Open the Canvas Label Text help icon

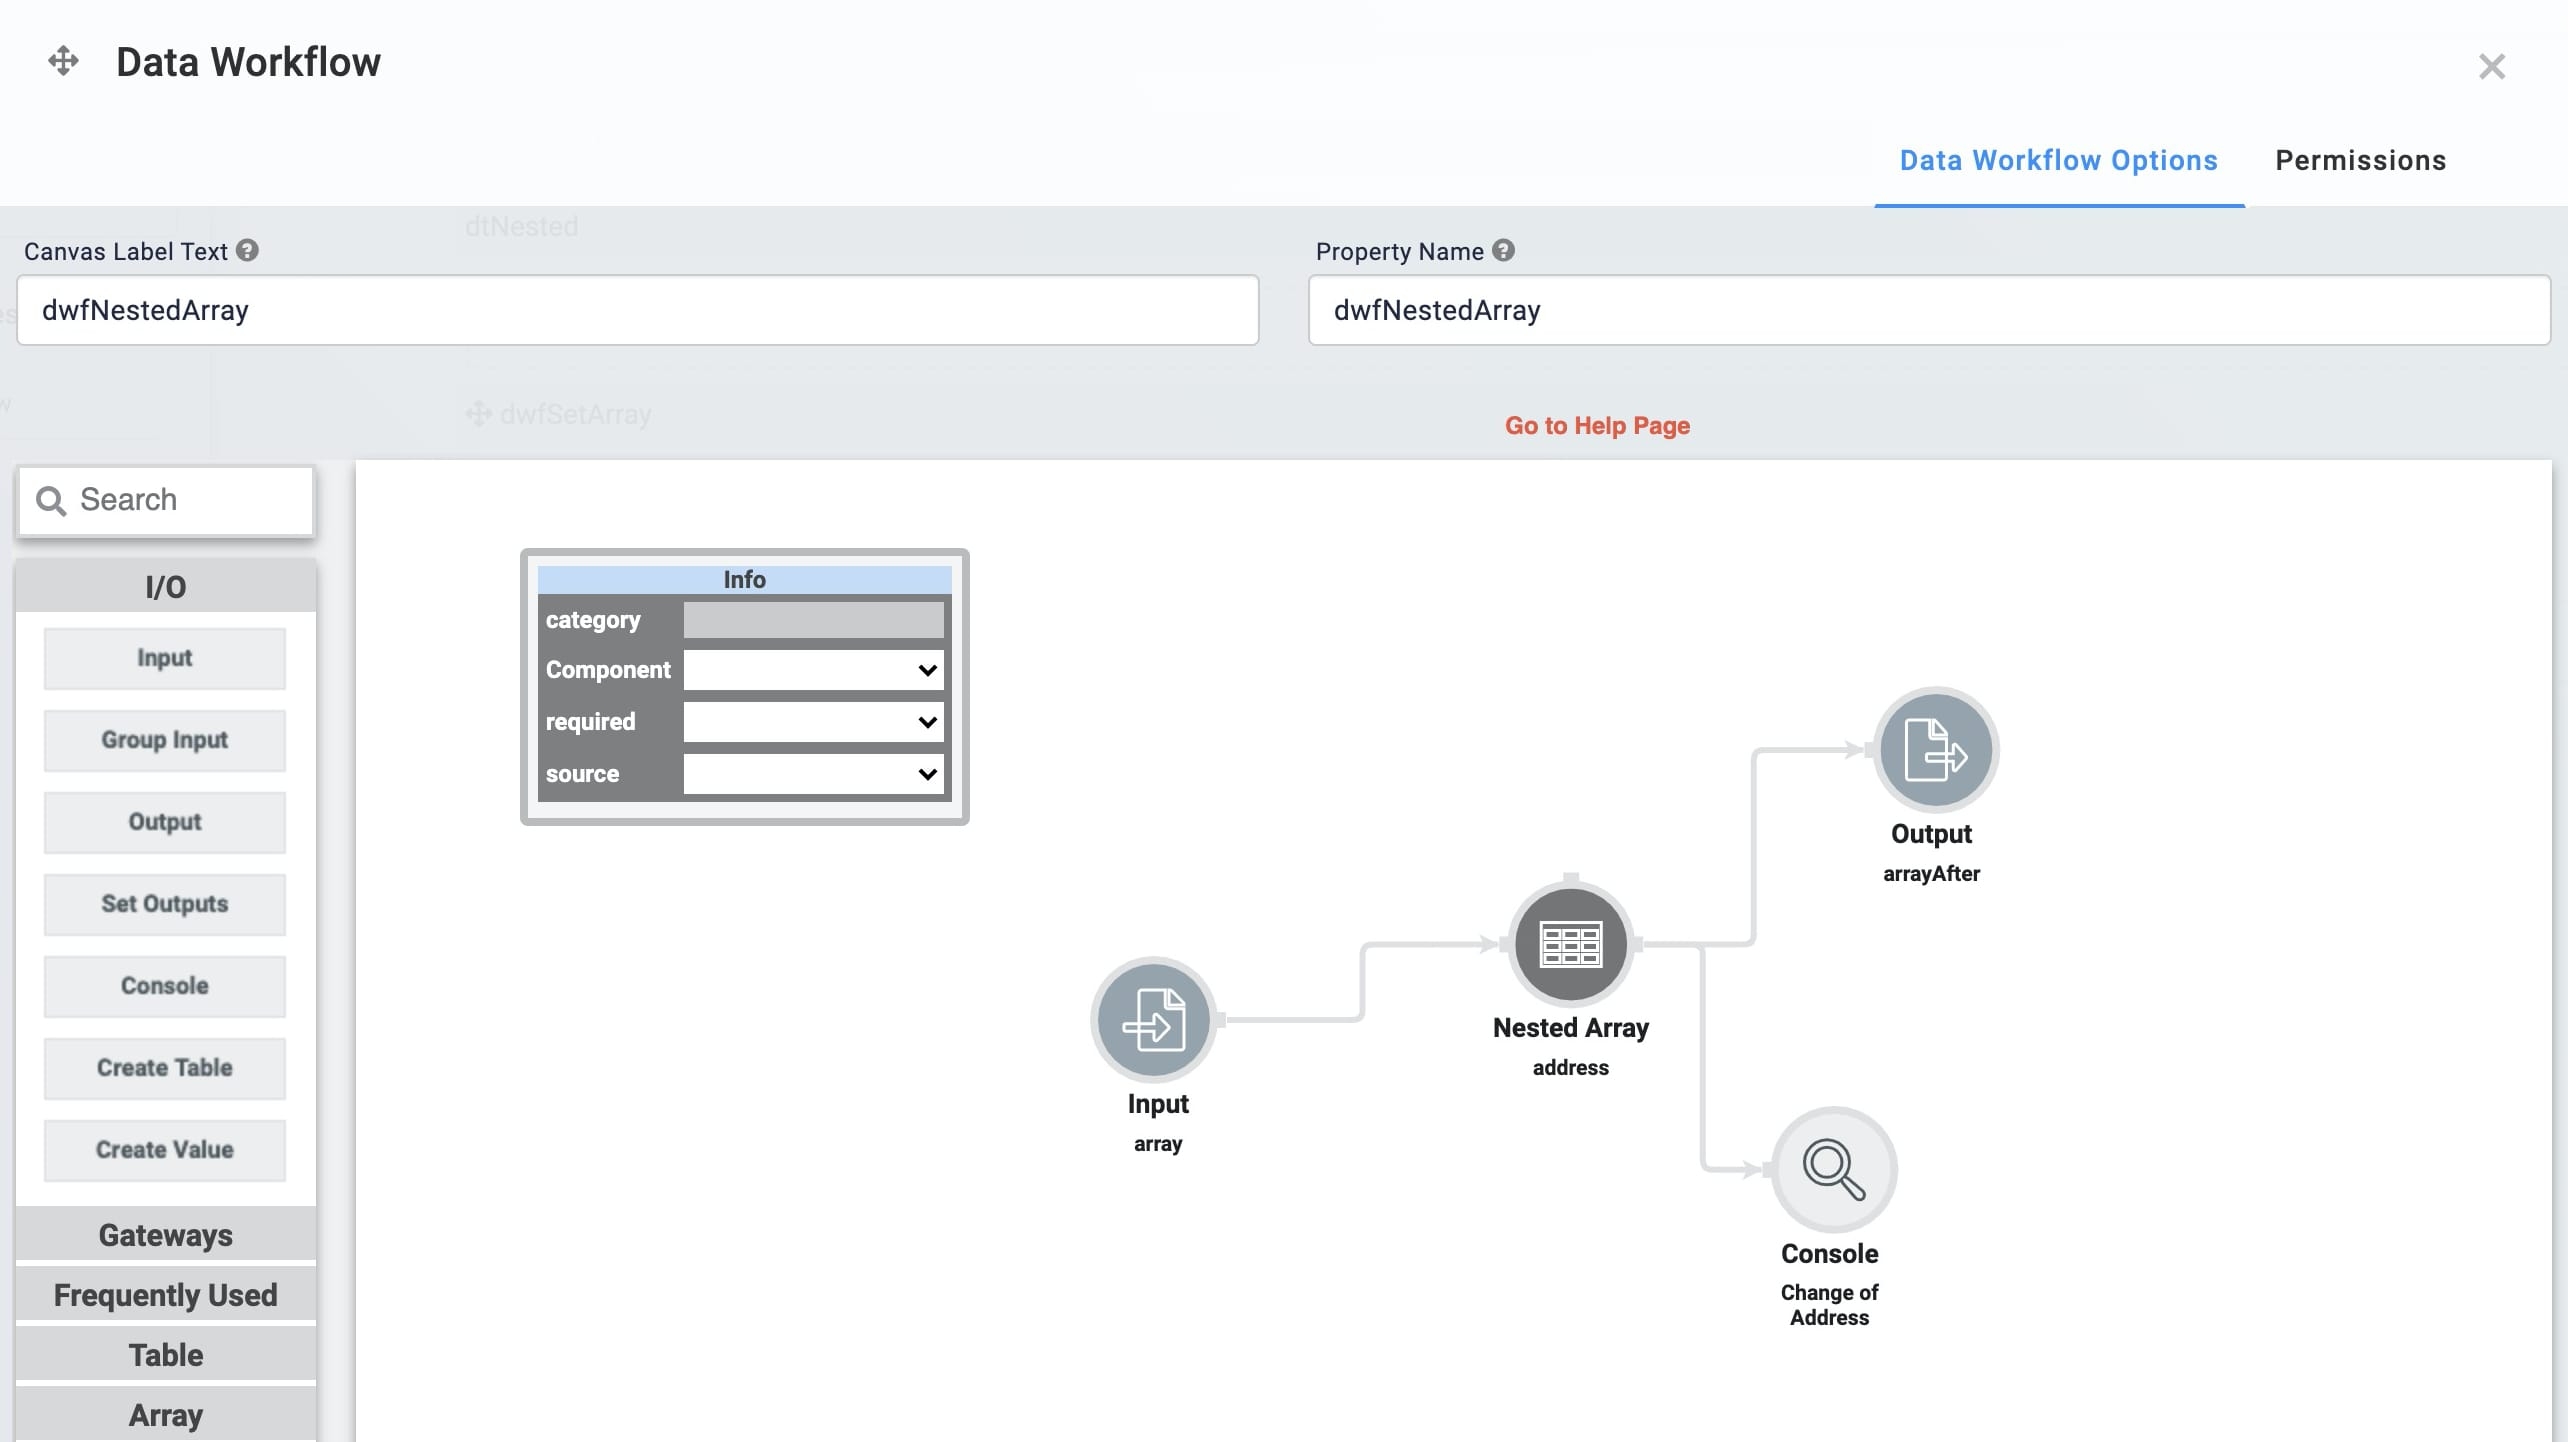(x=247, y=251)
